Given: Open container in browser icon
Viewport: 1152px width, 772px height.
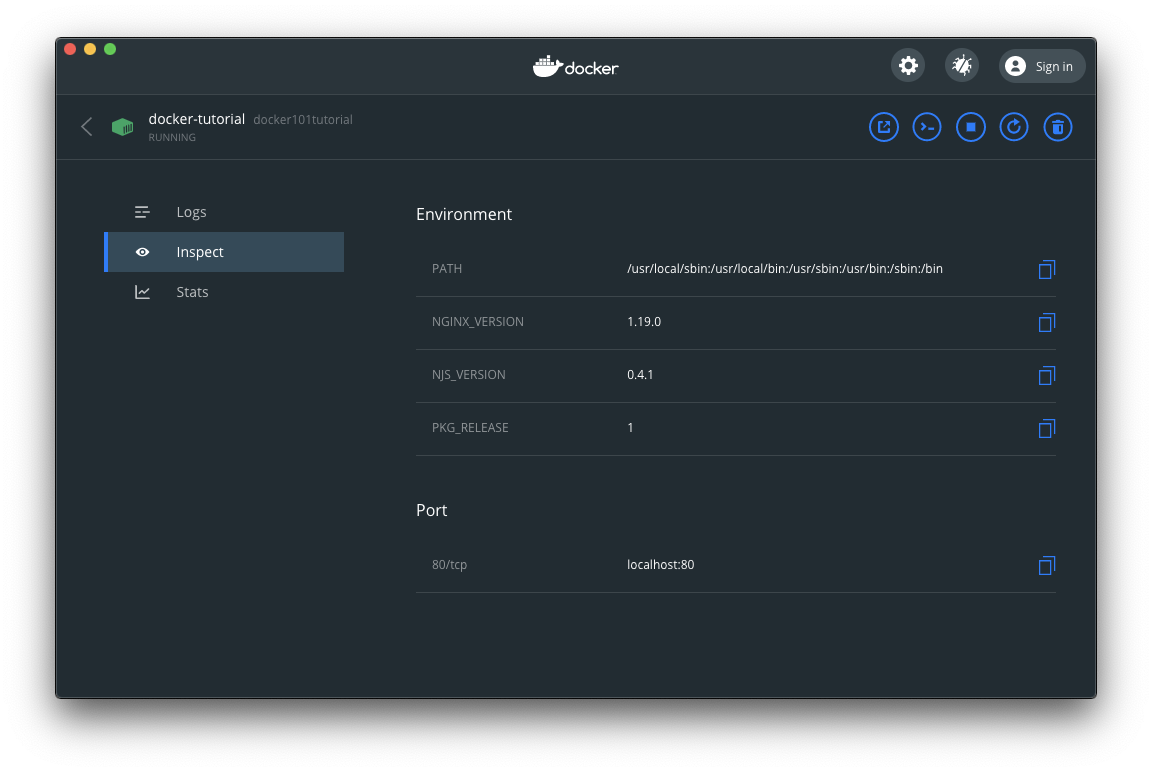Looking at the screenshot, I should point(883,127).
